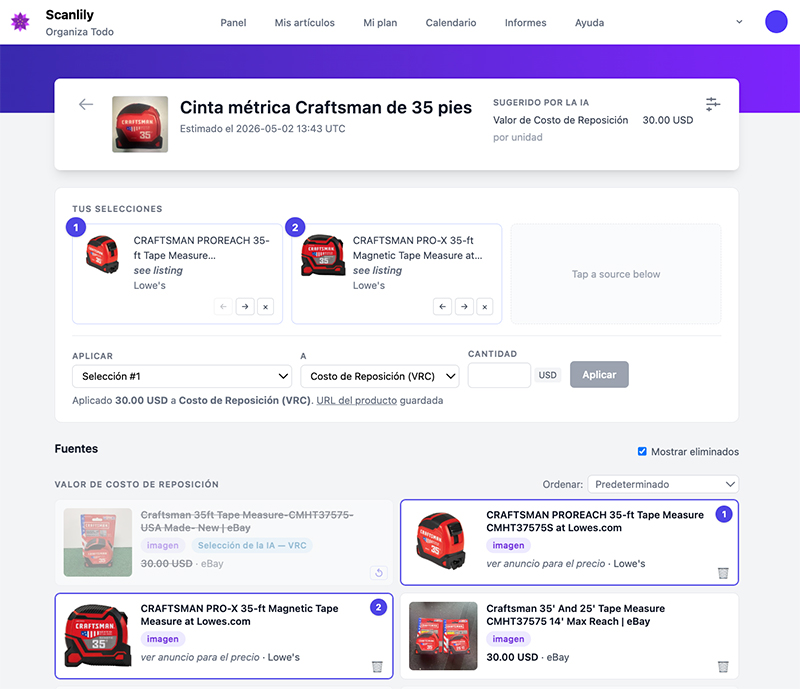The width and height of the screenshot is (800, 689).
Task: Open Panel in the navigation
Action: click(x=233, y=22)
